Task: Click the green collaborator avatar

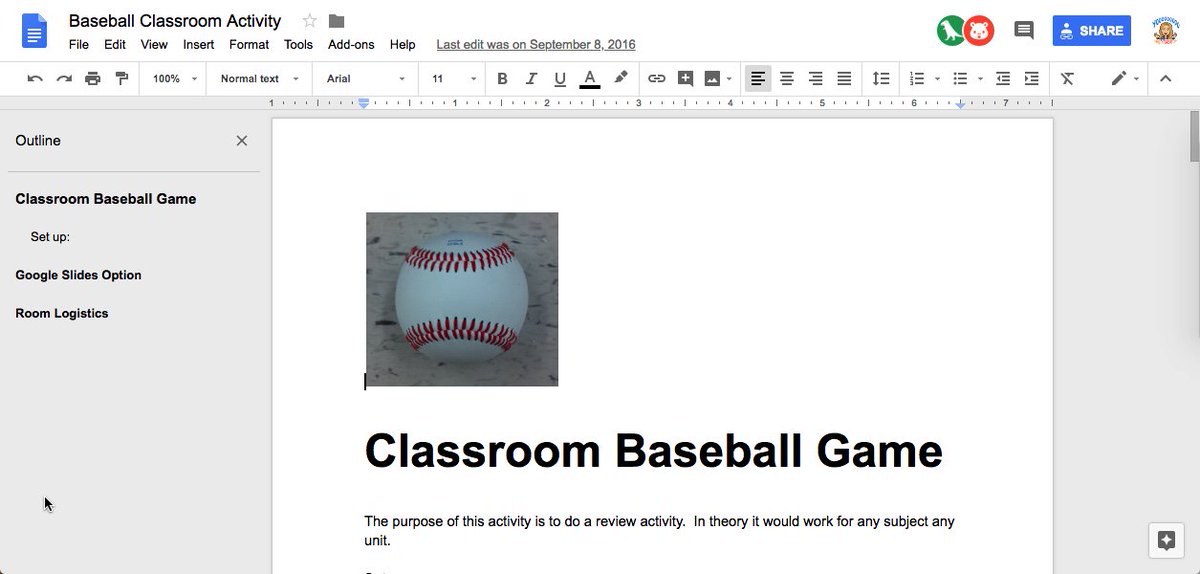Action: (951, 31)
